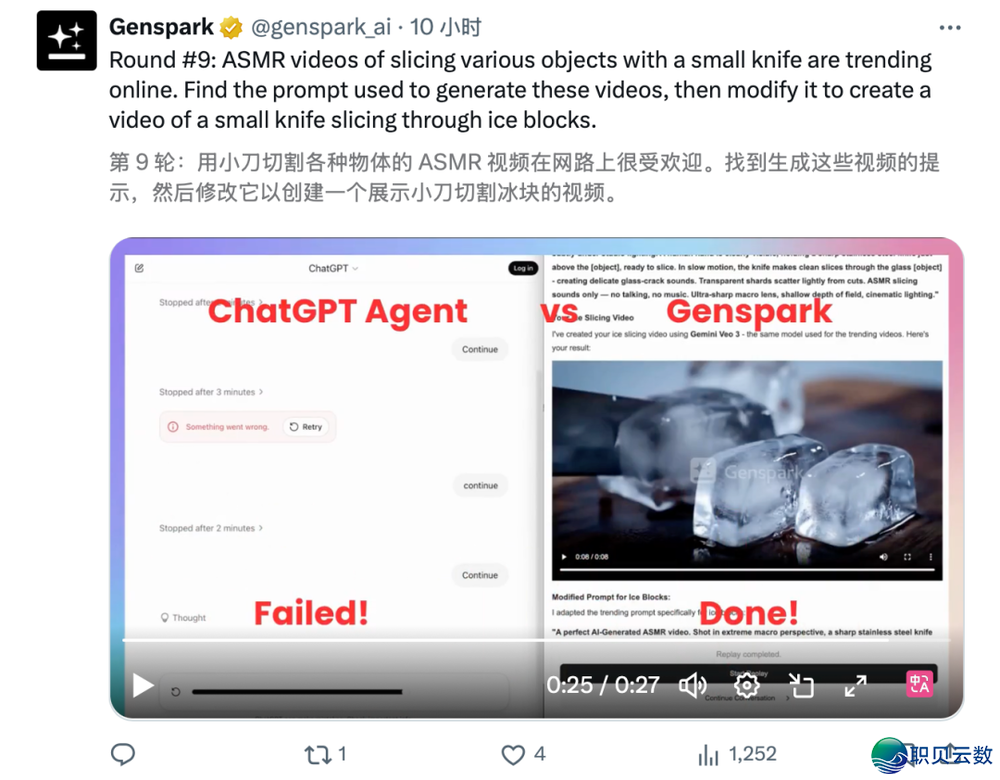1000x780 pixels.
Task: Click the first Continue button
Action: (x=480, y=350)
